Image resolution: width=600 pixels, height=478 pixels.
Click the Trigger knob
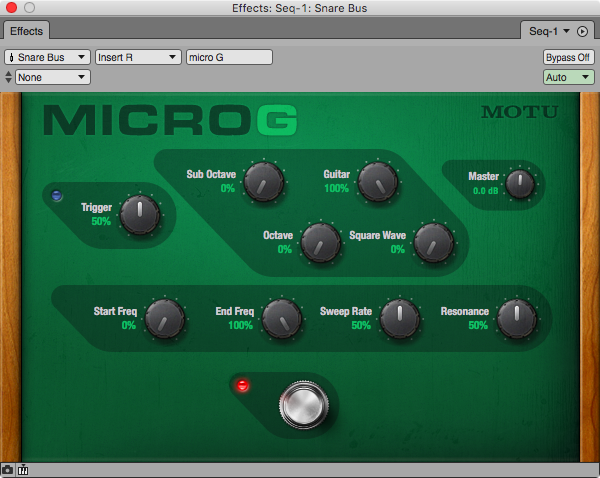pyautogui.click(x=140, y=215)
